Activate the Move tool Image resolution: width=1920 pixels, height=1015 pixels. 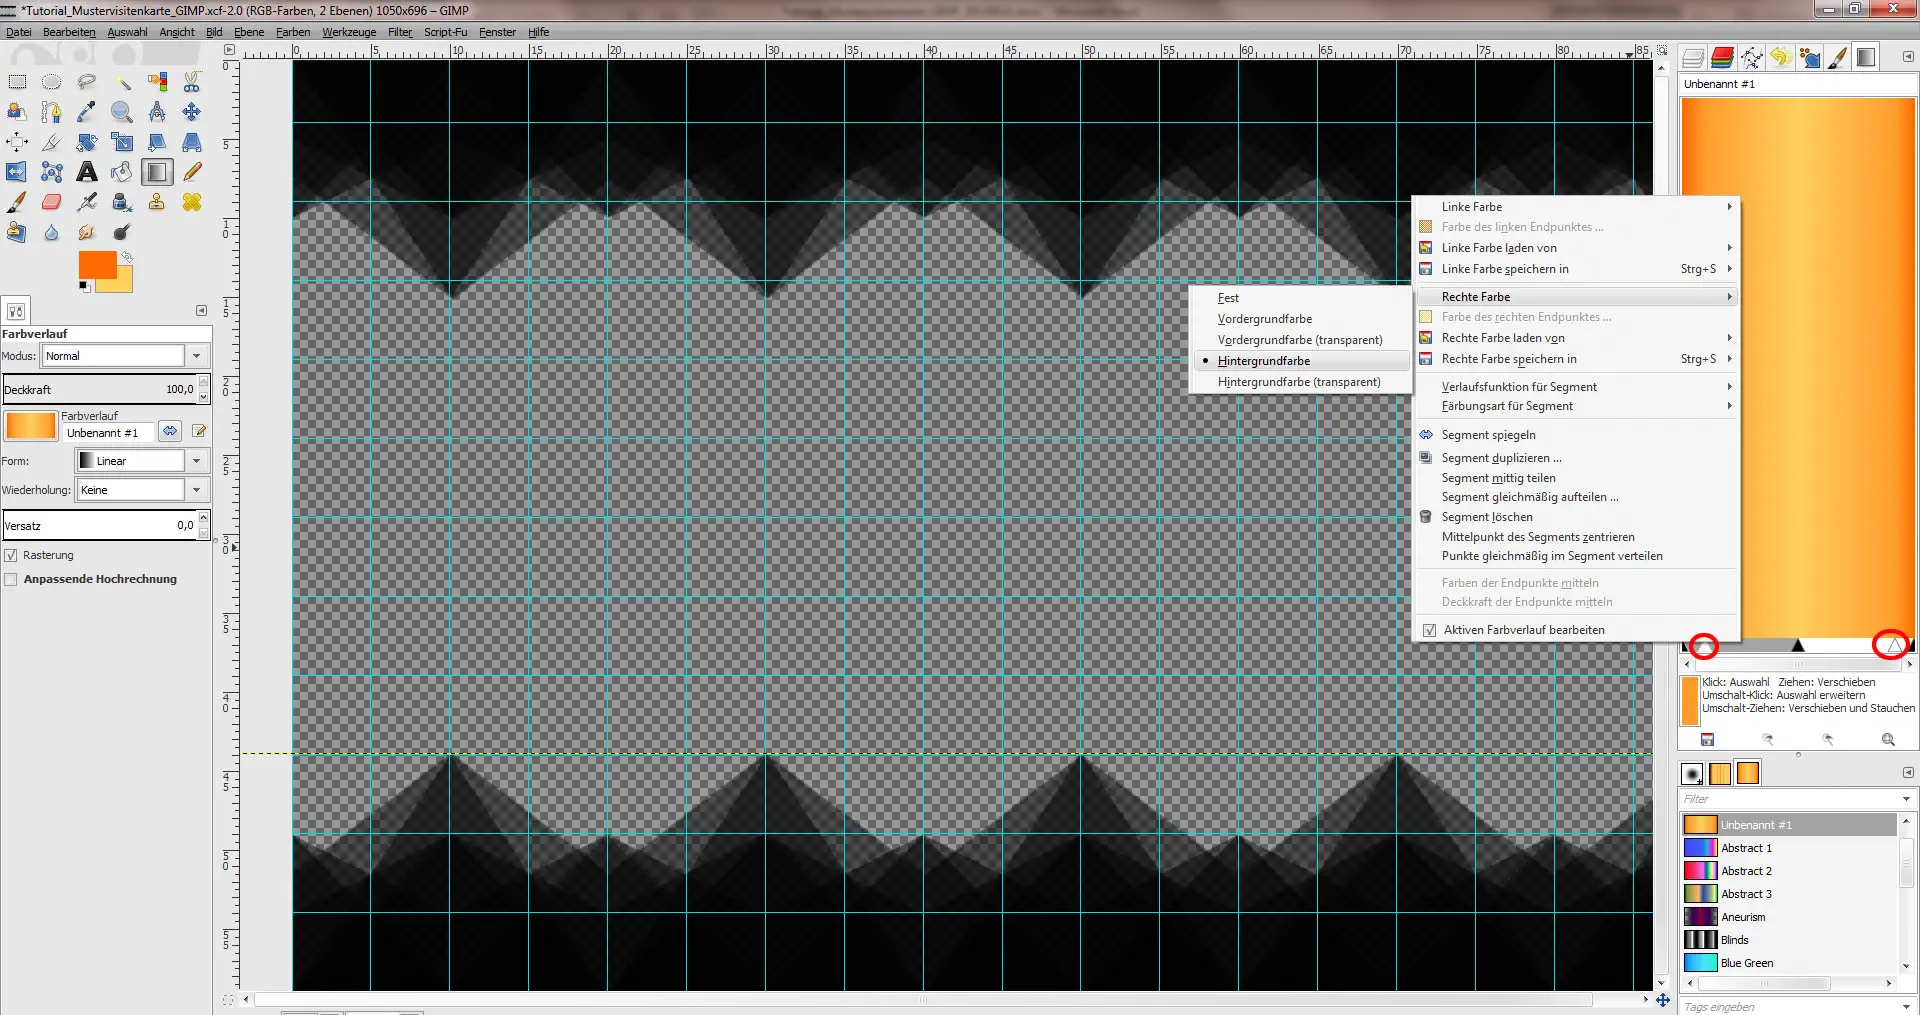192,112
